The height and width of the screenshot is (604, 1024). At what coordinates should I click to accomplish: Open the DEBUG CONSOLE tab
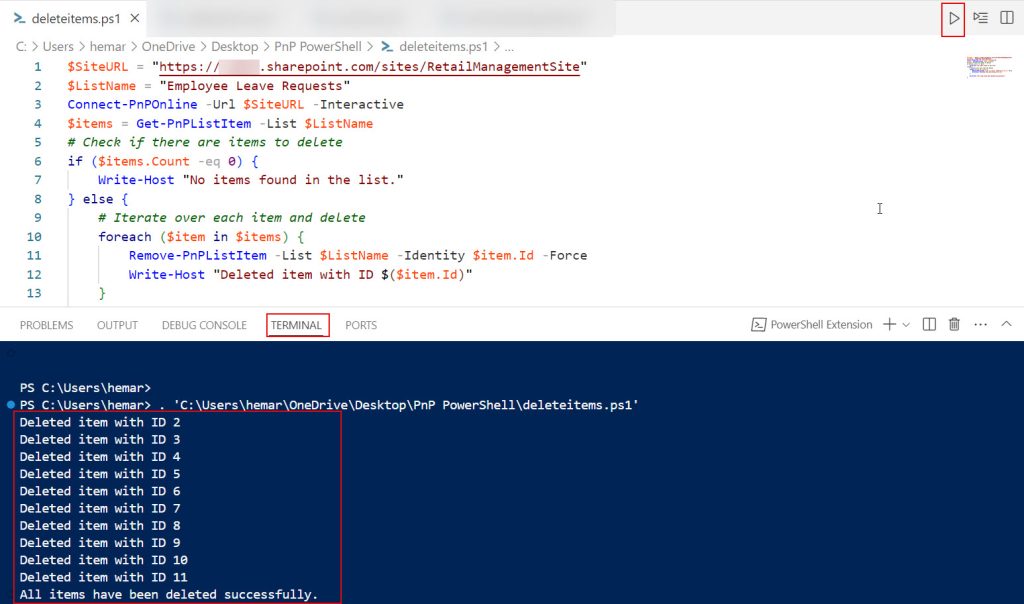(x=204, y=325)
